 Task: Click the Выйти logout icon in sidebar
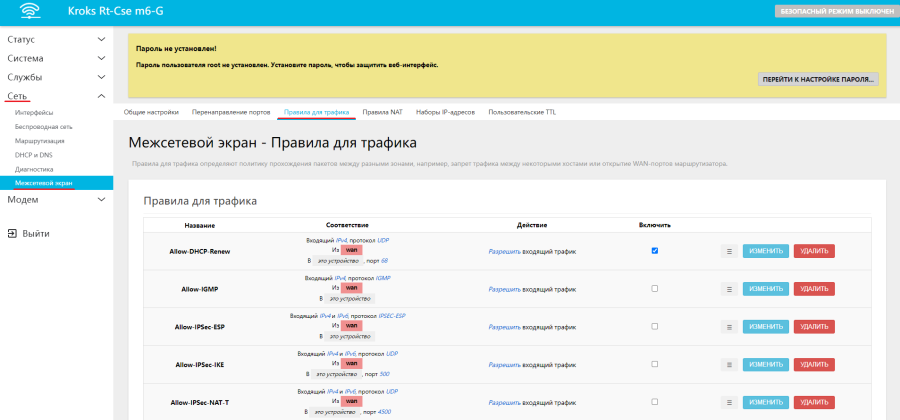[x=12, y=233]
